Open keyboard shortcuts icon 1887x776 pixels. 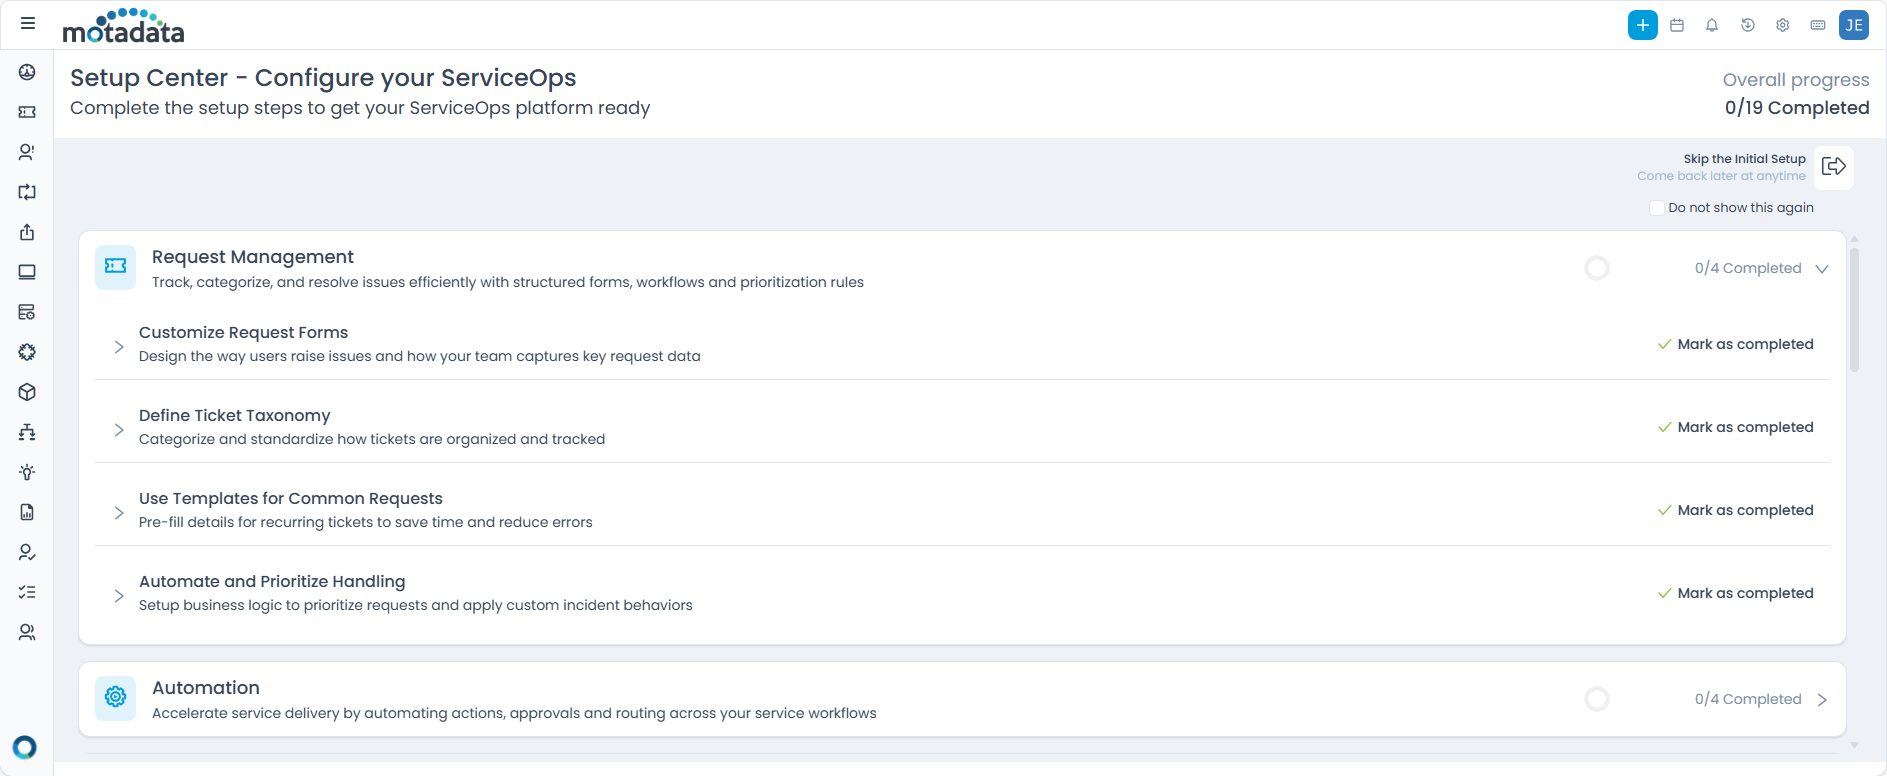click(1818, 25)
